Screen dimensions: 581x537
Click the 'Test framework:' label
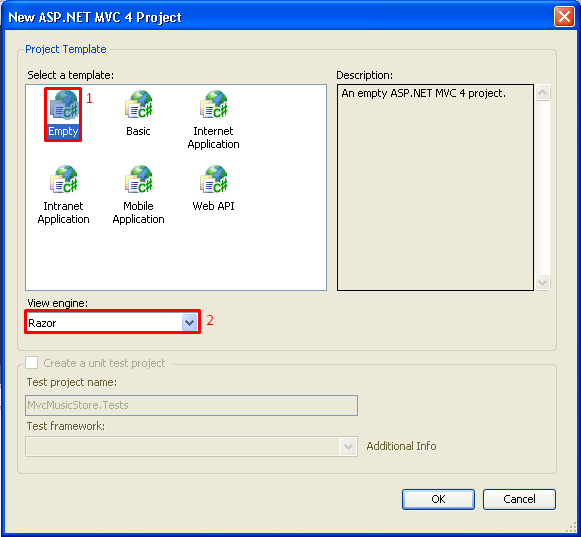pos(66,426)
